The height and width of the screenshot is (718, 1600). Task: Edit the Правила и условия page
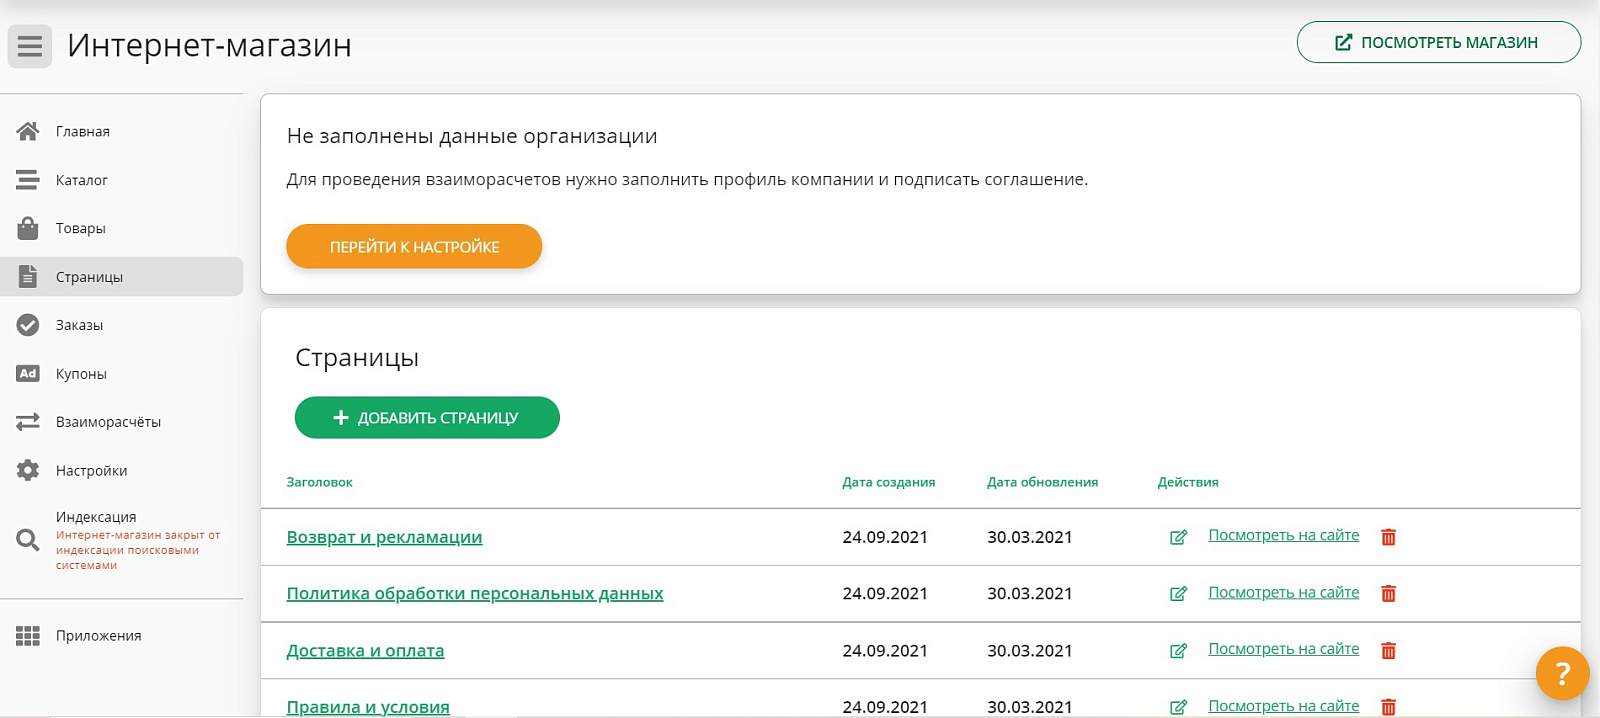coord(1178,707)
